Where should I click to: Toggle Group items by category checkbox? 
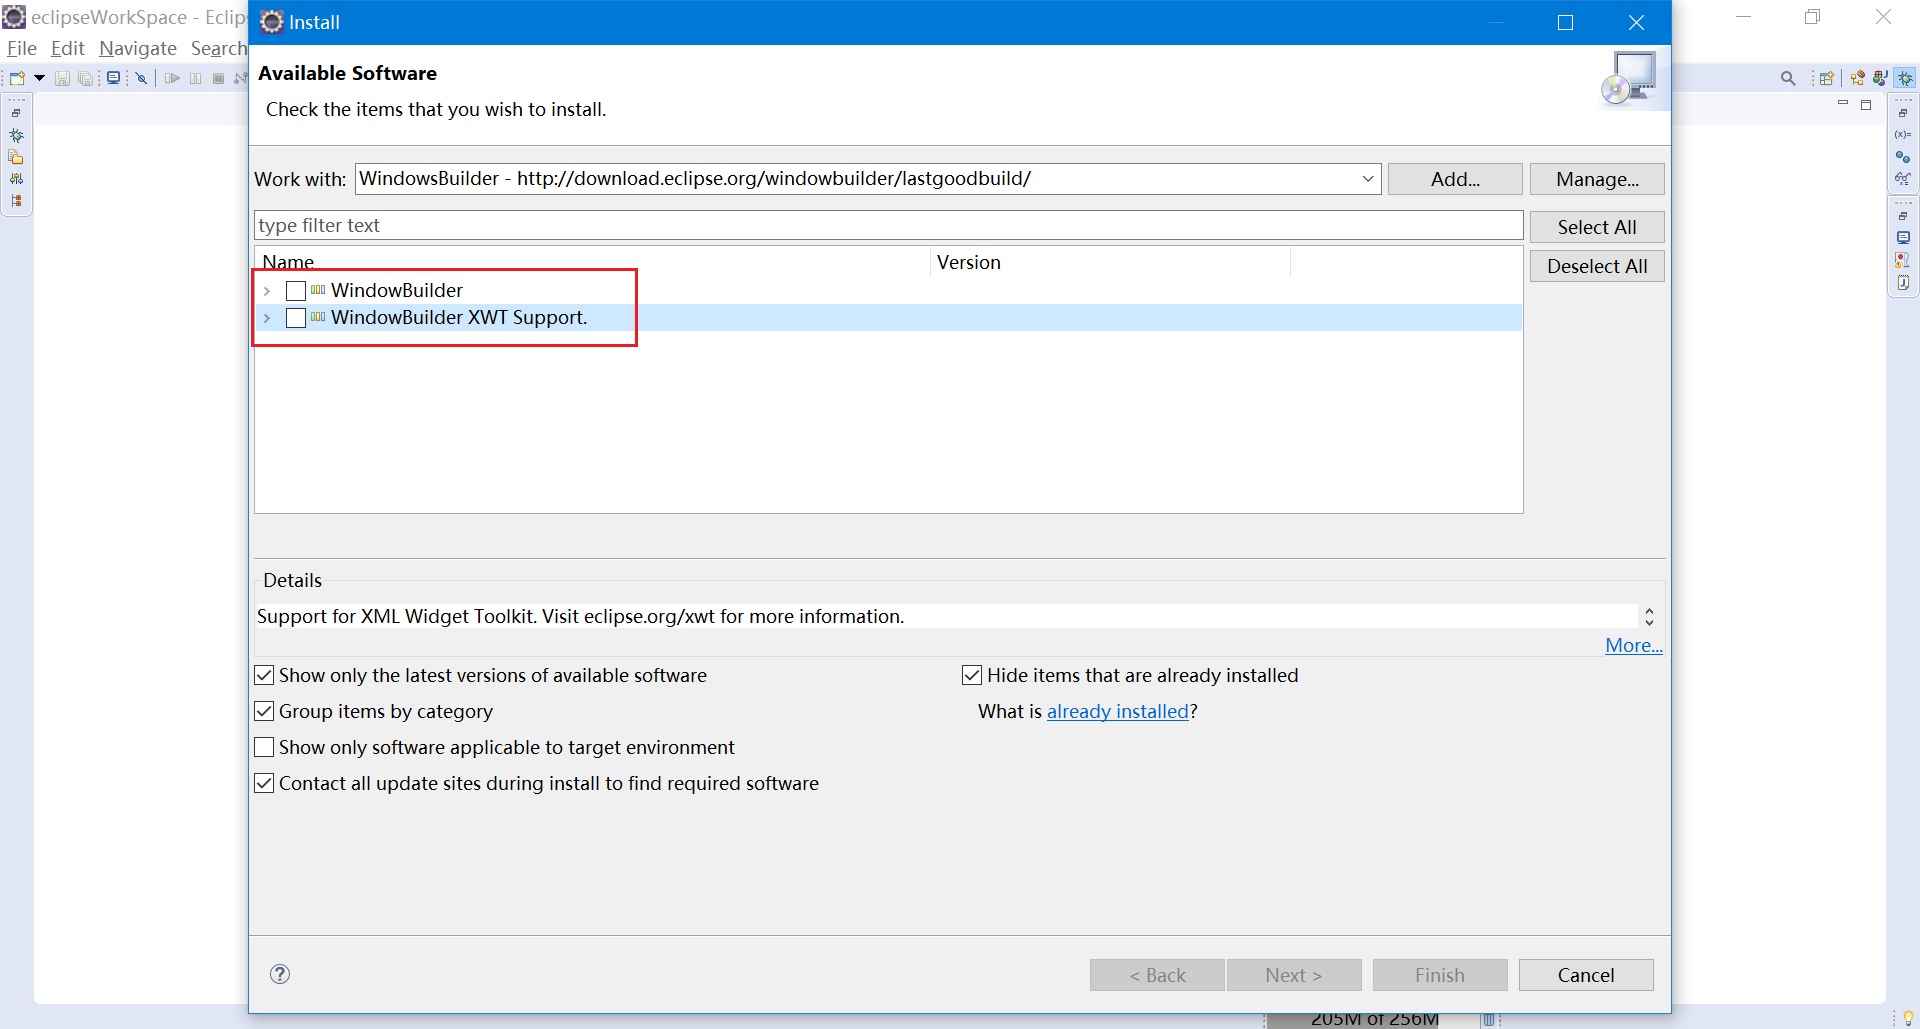click(x=264, y=711)
